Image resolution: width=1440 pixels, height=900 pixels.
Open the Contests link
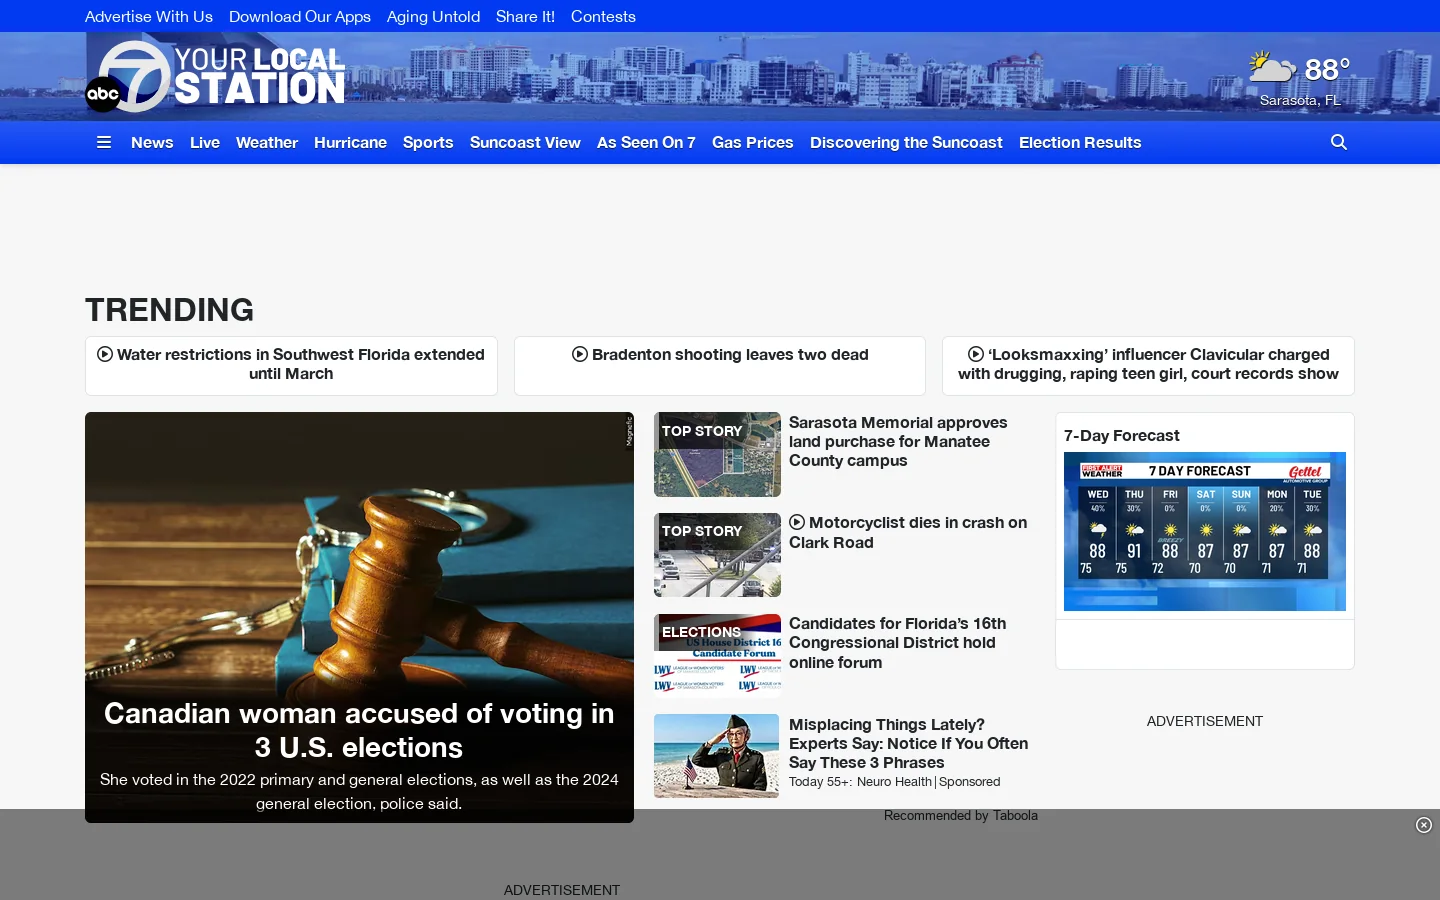point(603,16)
